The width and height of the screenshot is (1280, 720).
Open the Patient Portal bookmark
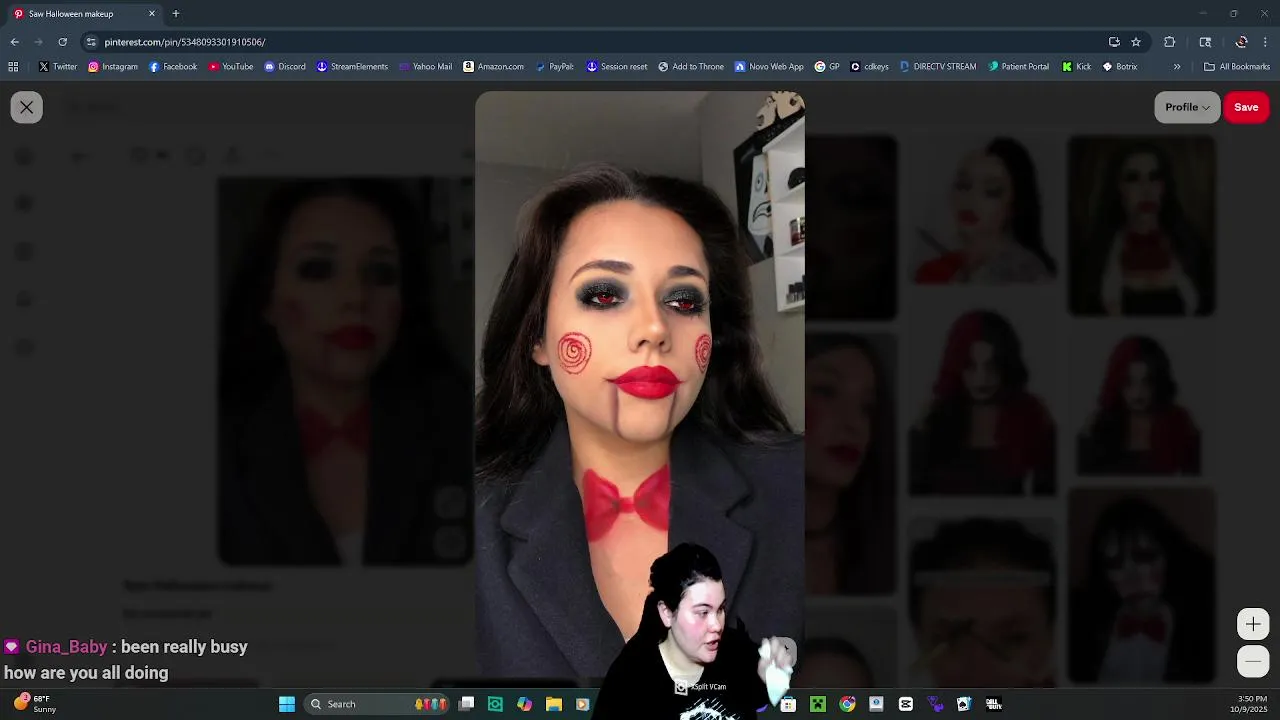(x=1018, y=67)
